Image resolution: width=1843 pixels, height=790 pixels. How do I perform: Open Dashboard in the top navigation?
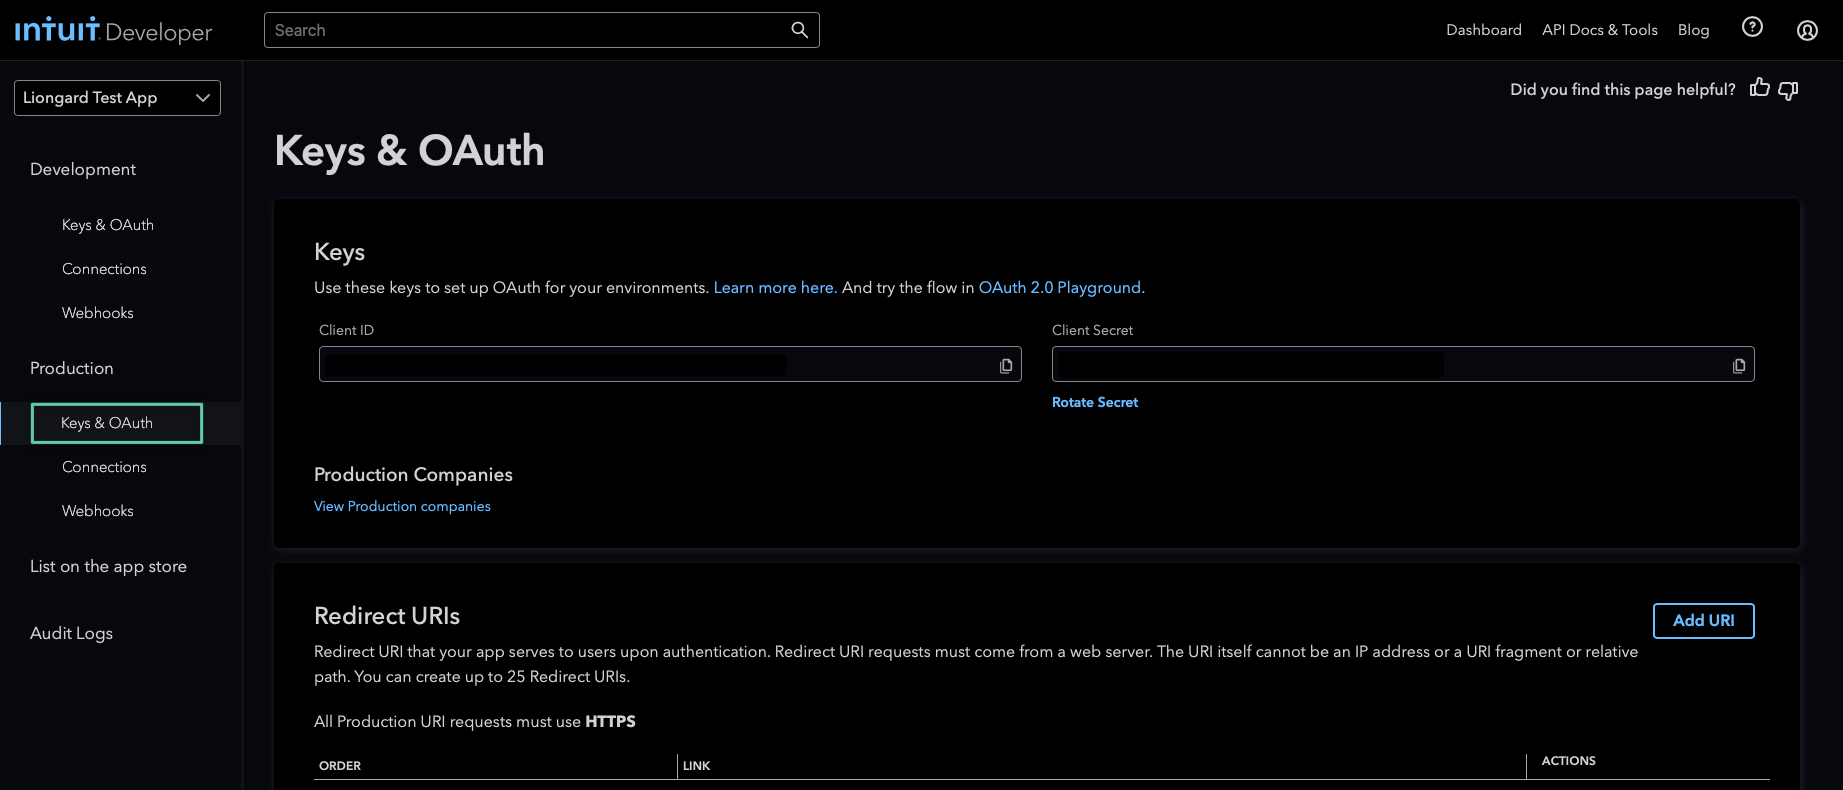[x=1484, y=30]
